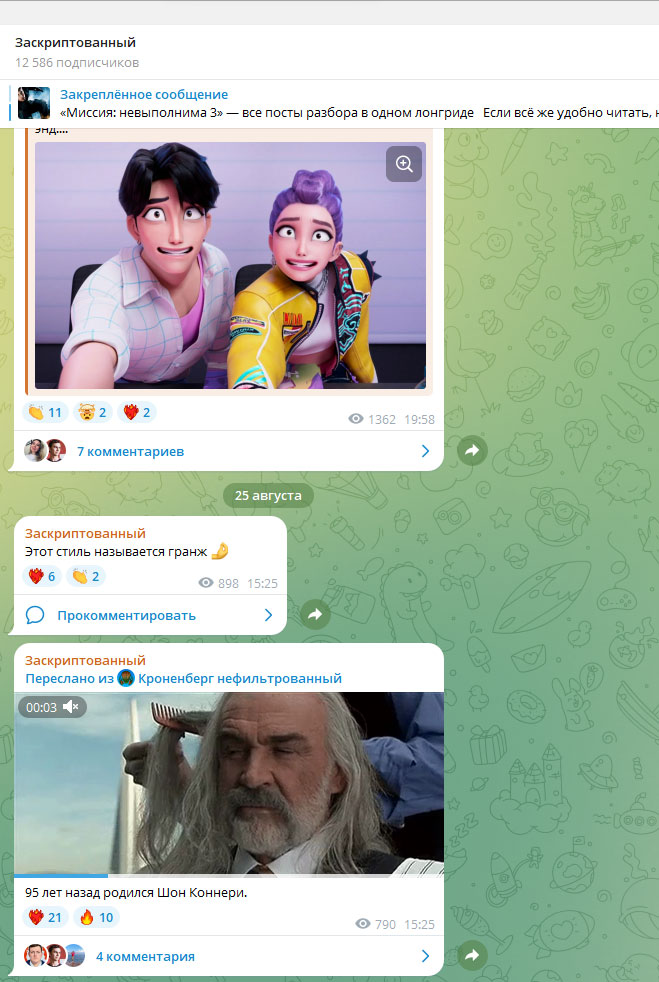
Task: Click the pinned message thumbnail avatar
Action: pos(34,103)
